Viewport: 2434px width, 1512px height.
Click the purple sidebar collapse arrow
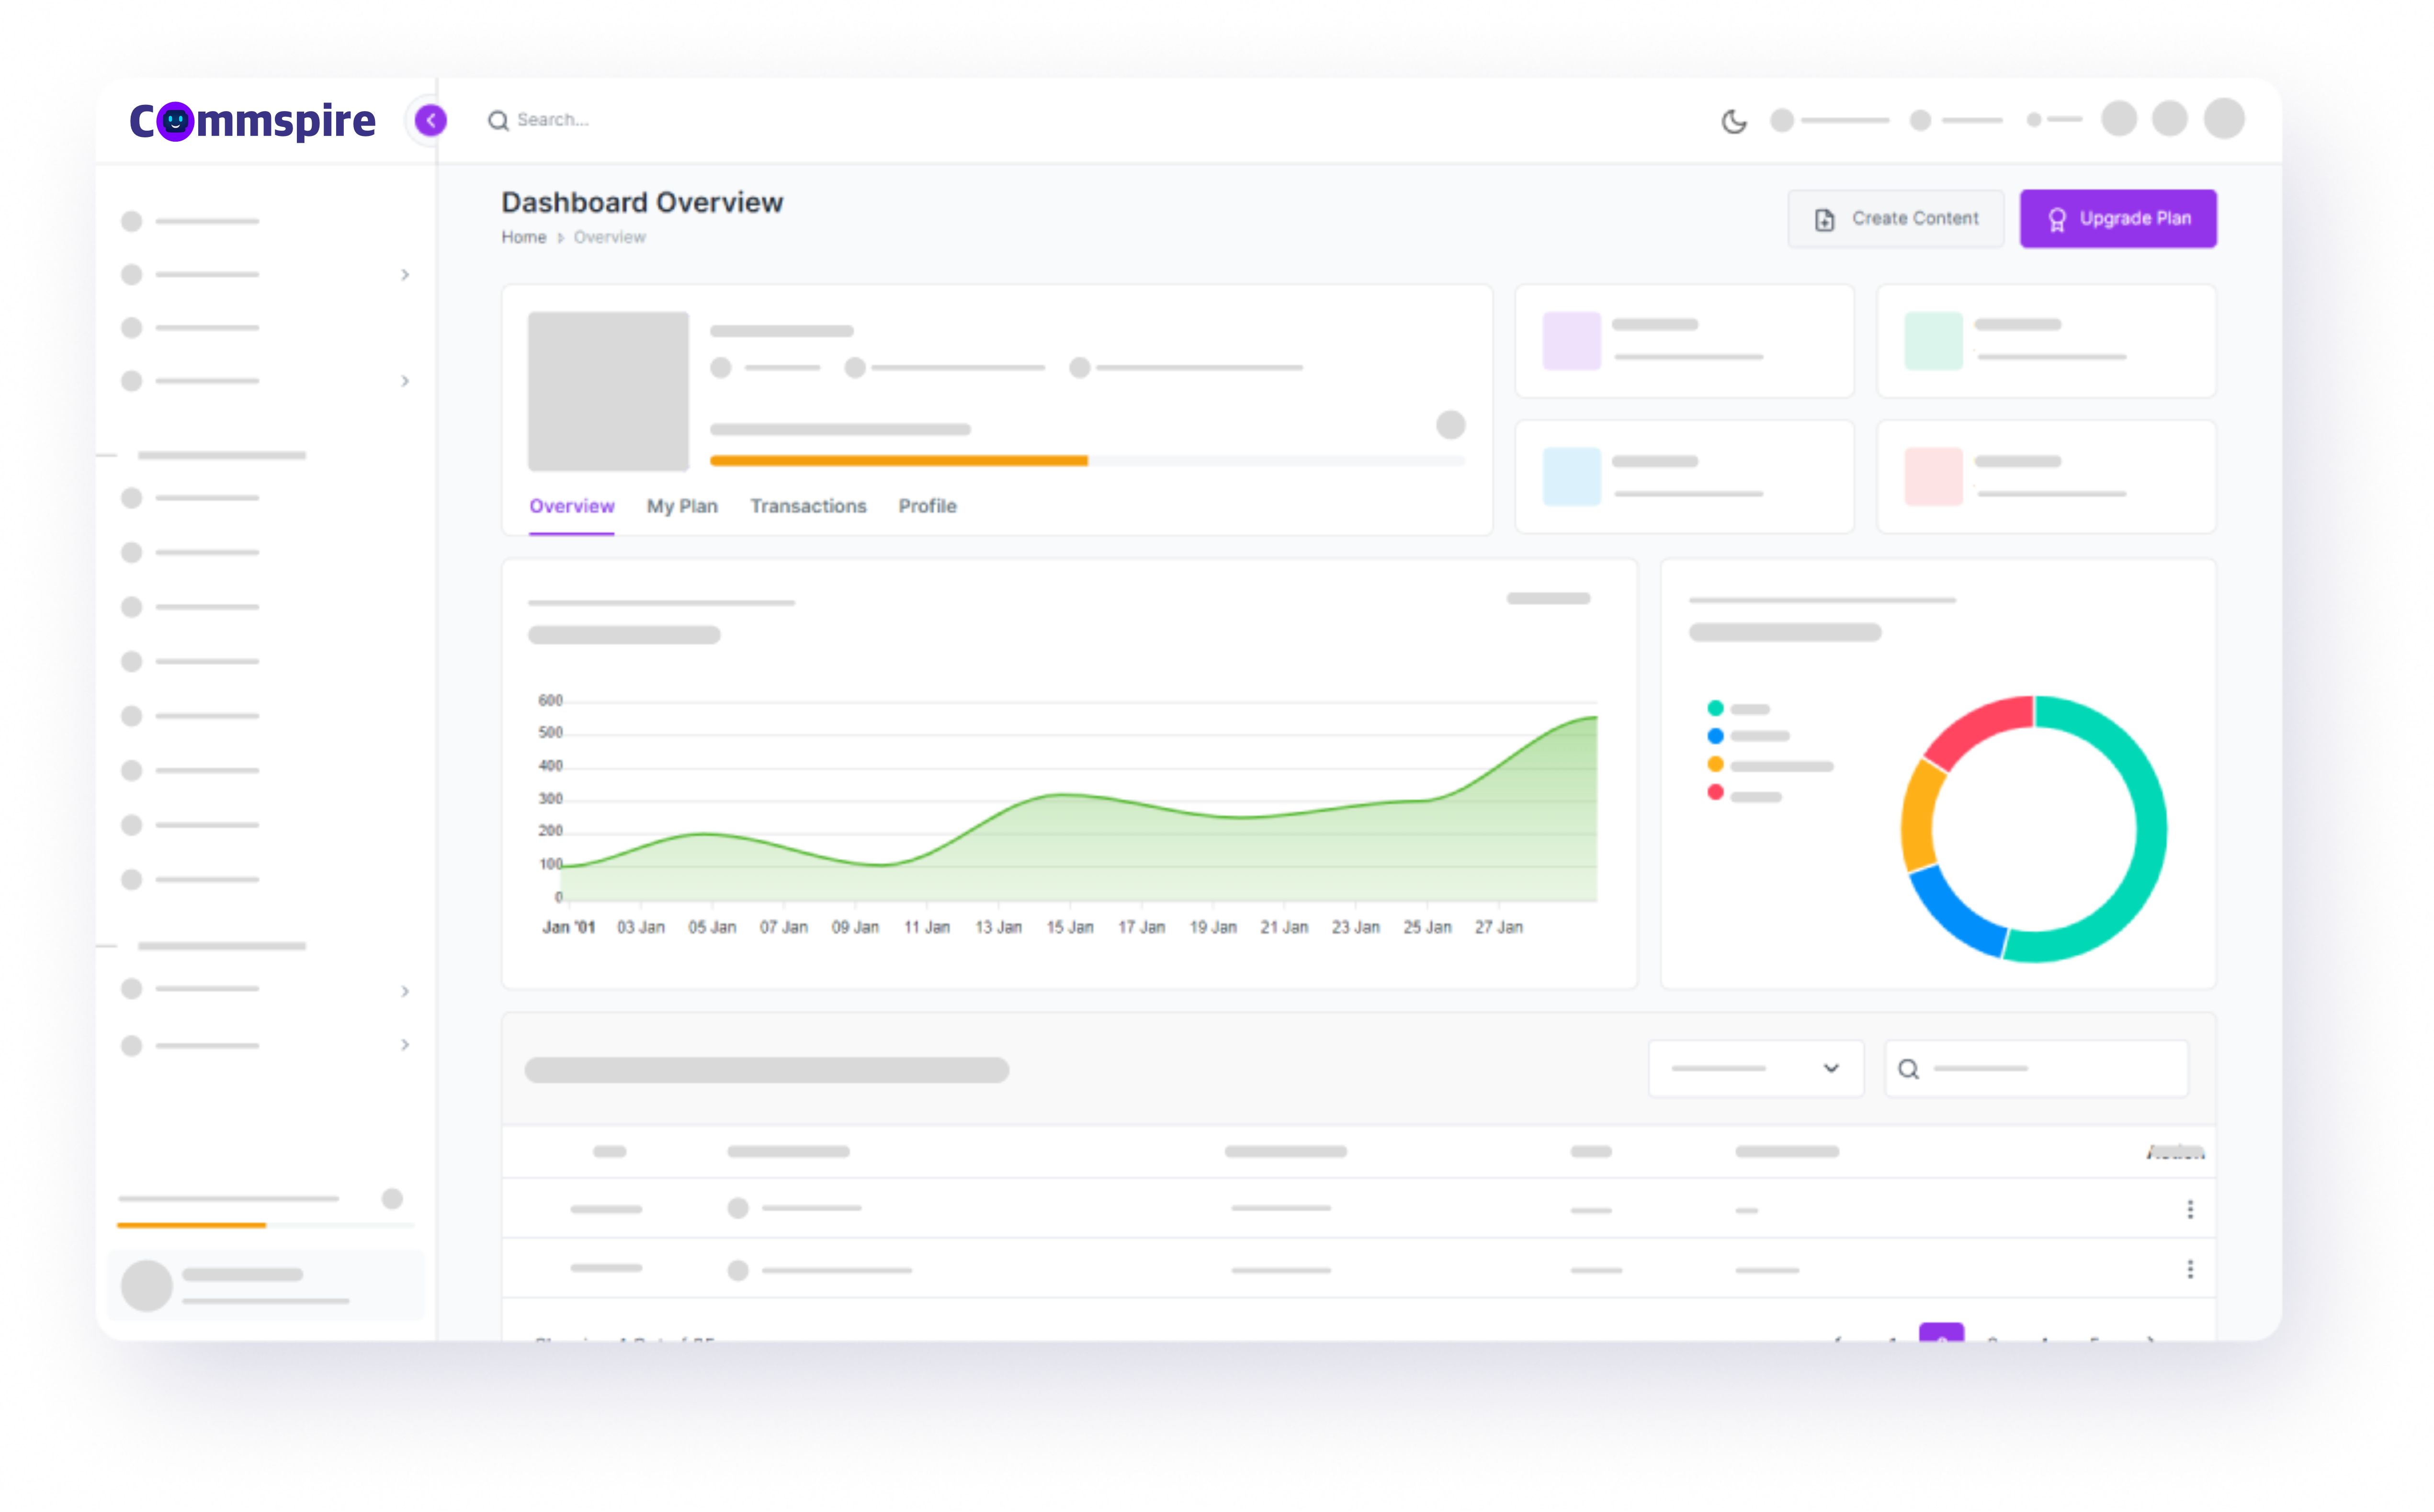(x=431, y=120)
